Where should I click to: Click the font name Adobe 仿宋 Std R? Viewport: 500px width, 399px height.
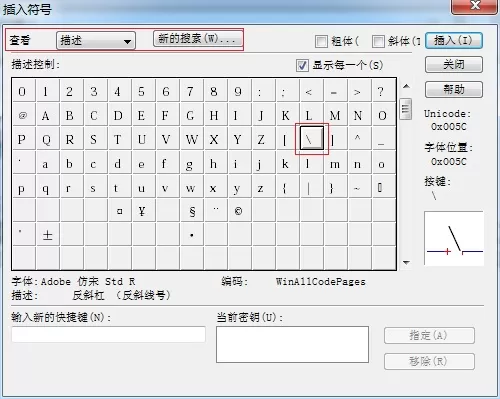(88, 282)
